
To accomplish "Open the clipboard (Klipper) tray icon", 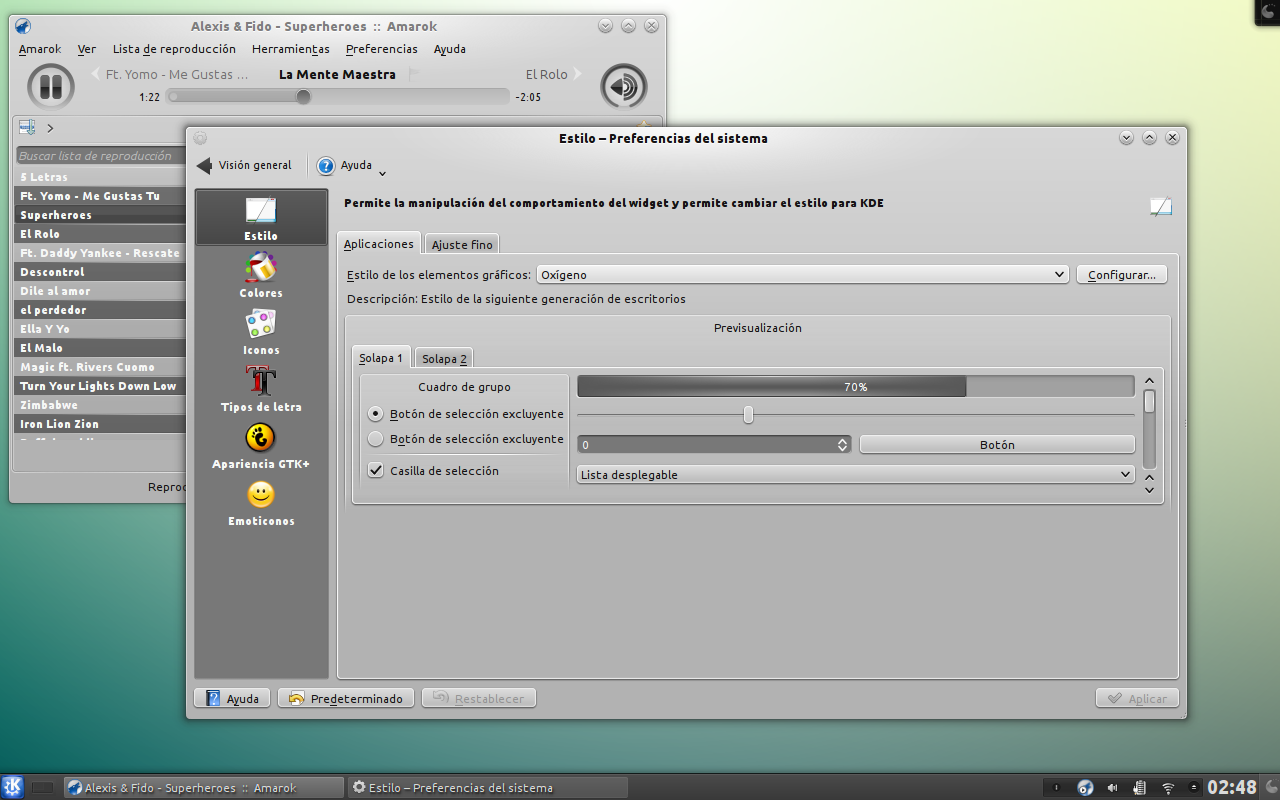I will 1140,788.
